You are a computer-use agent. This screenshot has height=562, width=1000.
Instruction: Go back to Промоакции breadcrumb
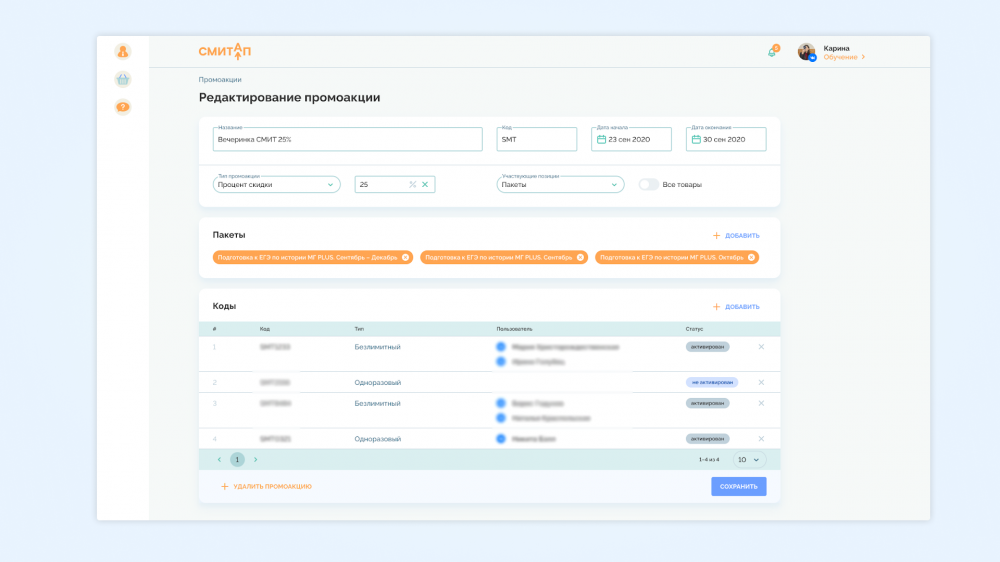(220, 80)
